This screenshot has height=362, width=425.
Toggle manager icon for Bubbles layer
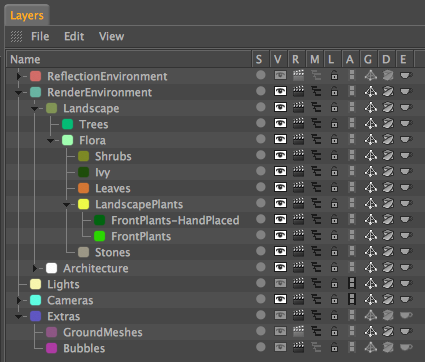click(316, 347)
